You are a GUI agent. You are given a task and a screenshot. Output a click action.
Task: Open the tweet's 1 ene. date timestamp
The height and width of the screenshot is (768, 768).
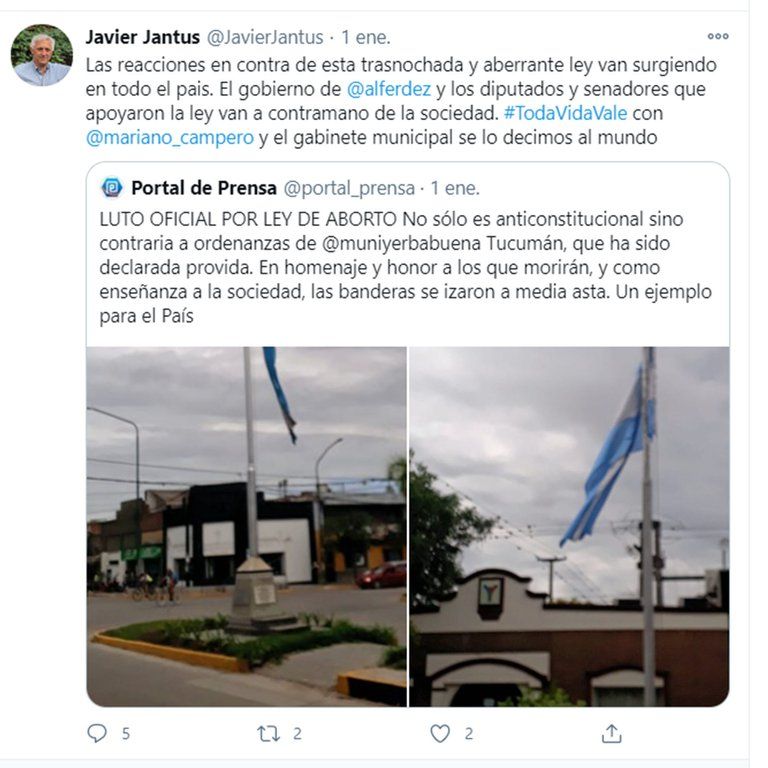click(365, 37)
